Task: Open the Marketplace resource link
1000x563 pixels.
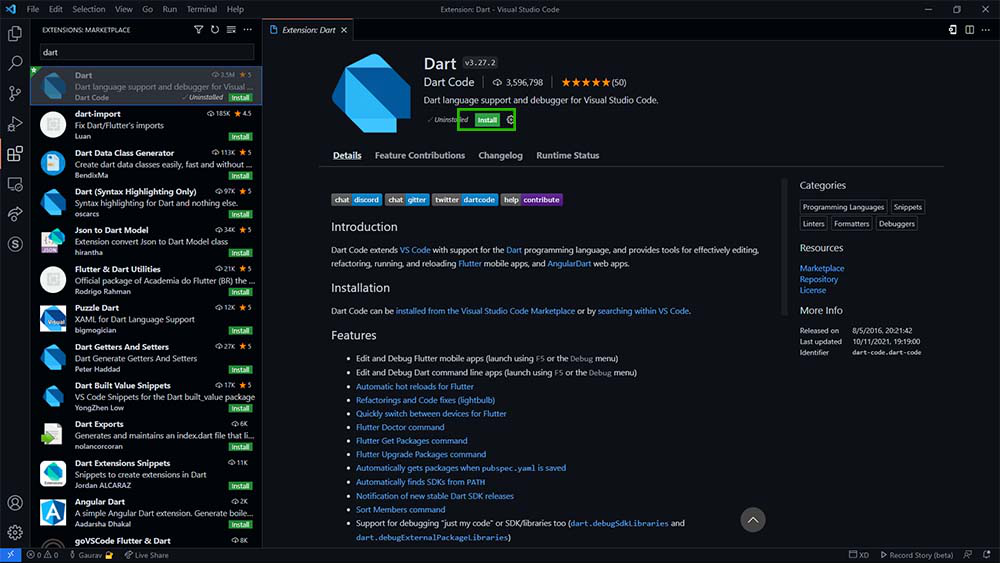Action: pos(821,268)
